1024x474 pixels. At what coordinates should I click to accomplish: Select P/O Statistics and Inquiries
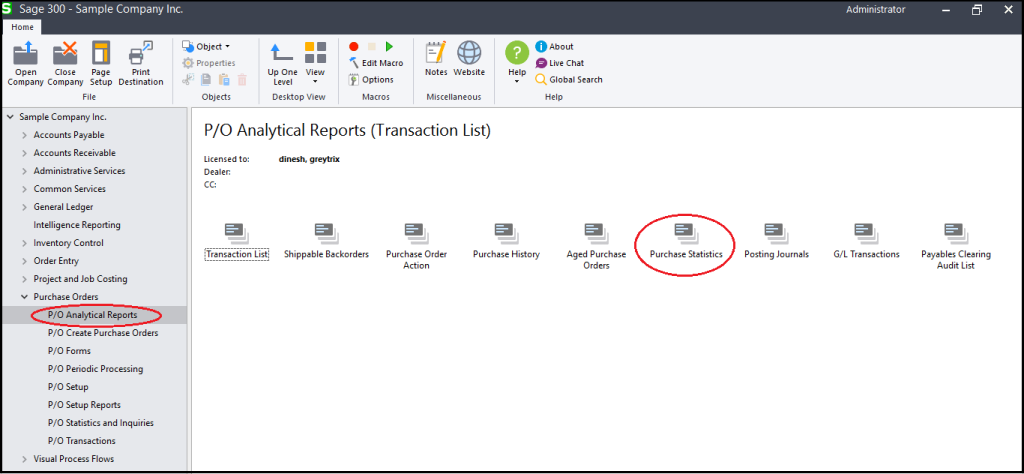(101, 423)
